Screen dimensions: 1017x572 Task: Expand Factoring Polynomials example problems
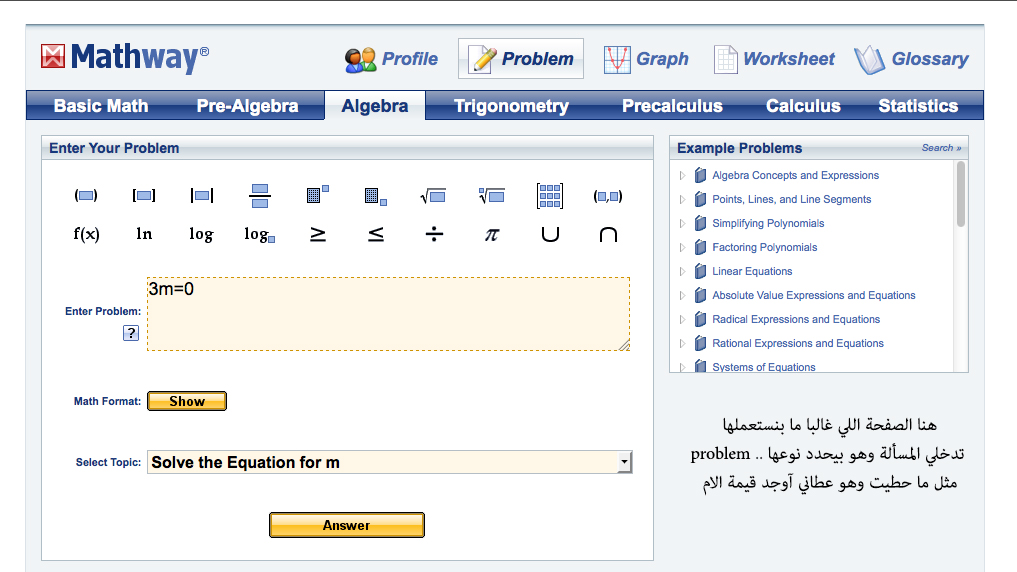point(682,247)
